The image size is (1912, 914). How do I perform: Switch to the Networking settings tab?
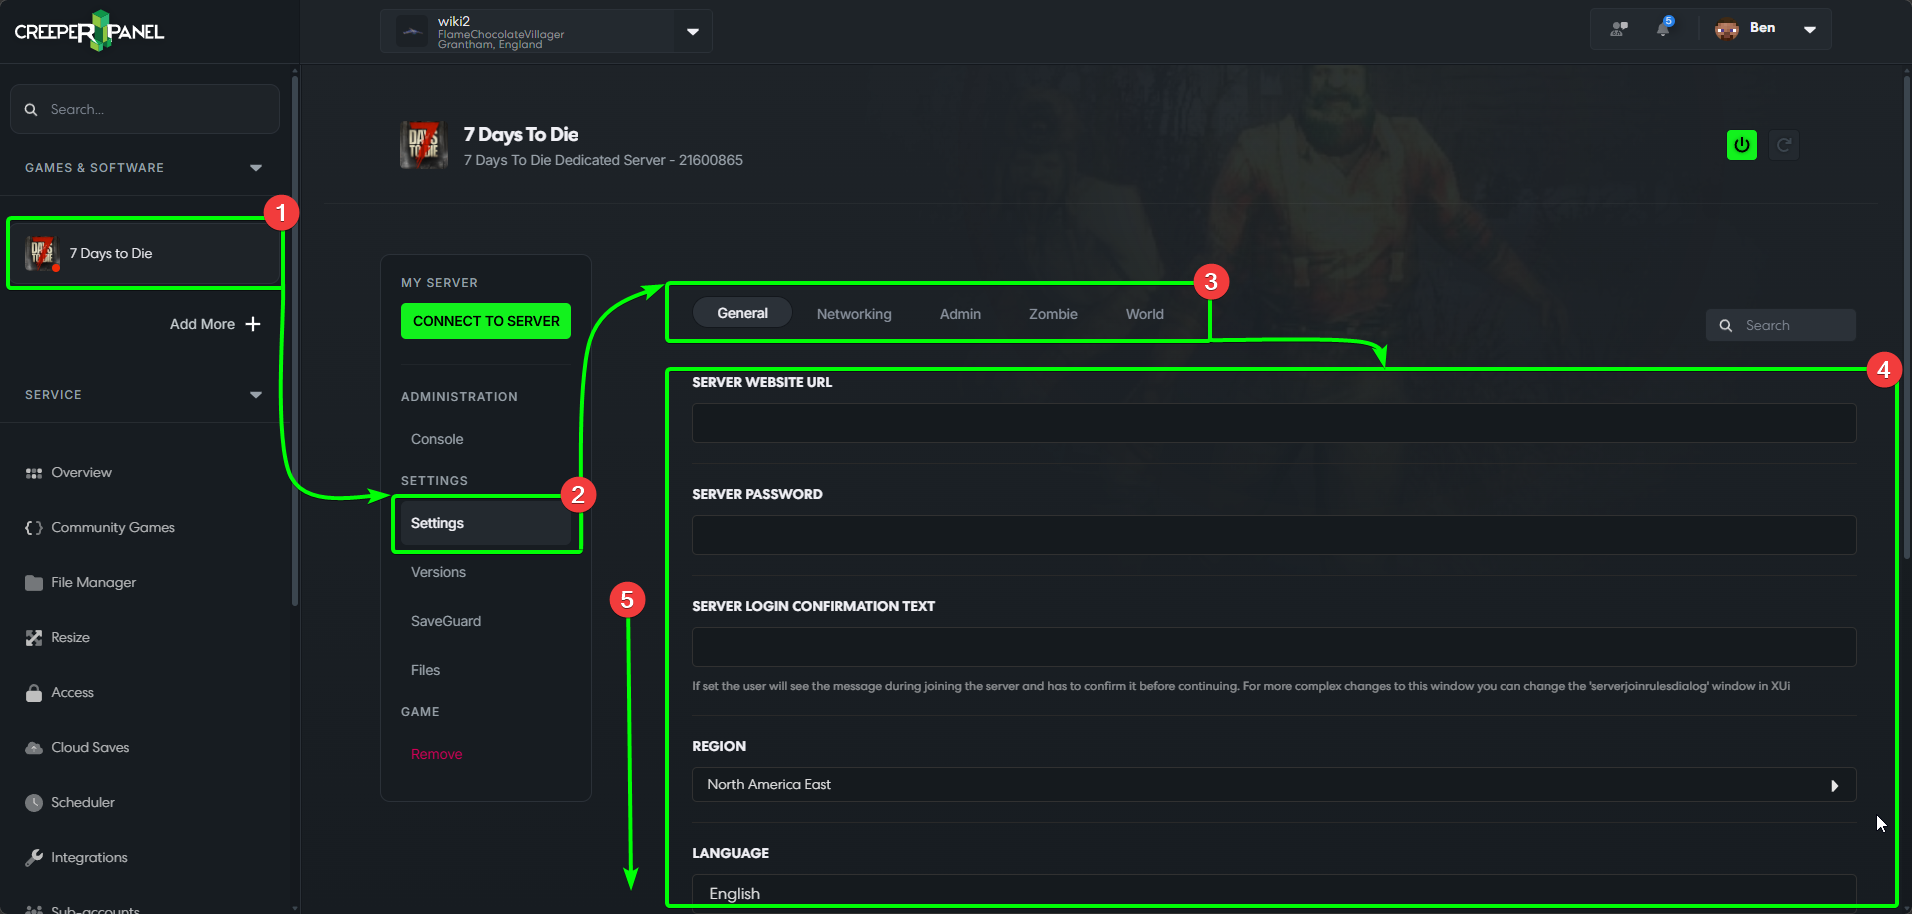click(854, 313)
